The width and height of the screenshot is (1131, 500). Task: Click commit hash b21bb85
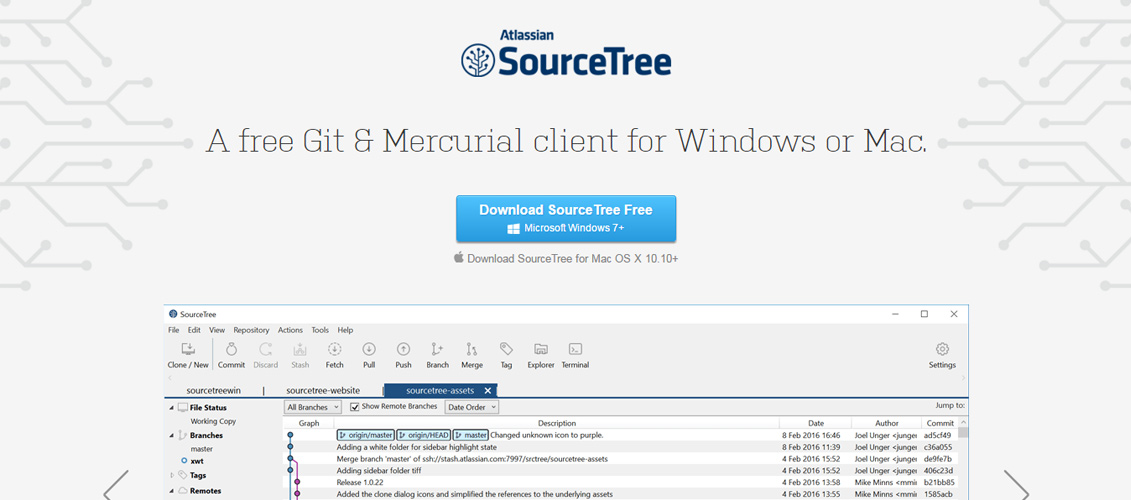point(939,482)
